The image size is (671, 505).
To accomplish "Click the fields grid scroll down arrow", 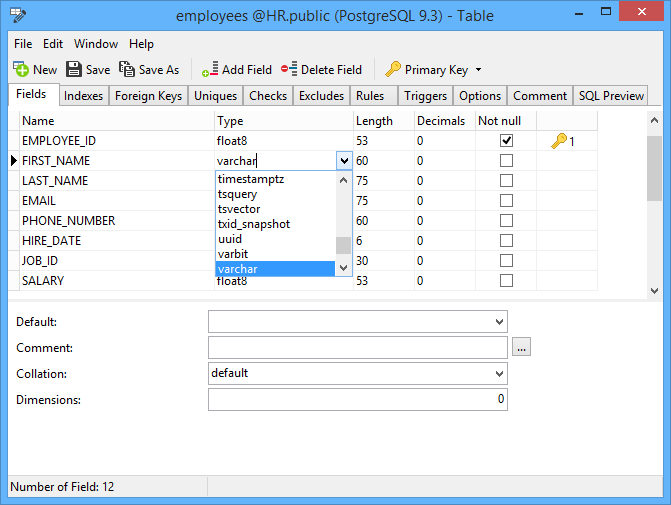I will tap(654, 291).
